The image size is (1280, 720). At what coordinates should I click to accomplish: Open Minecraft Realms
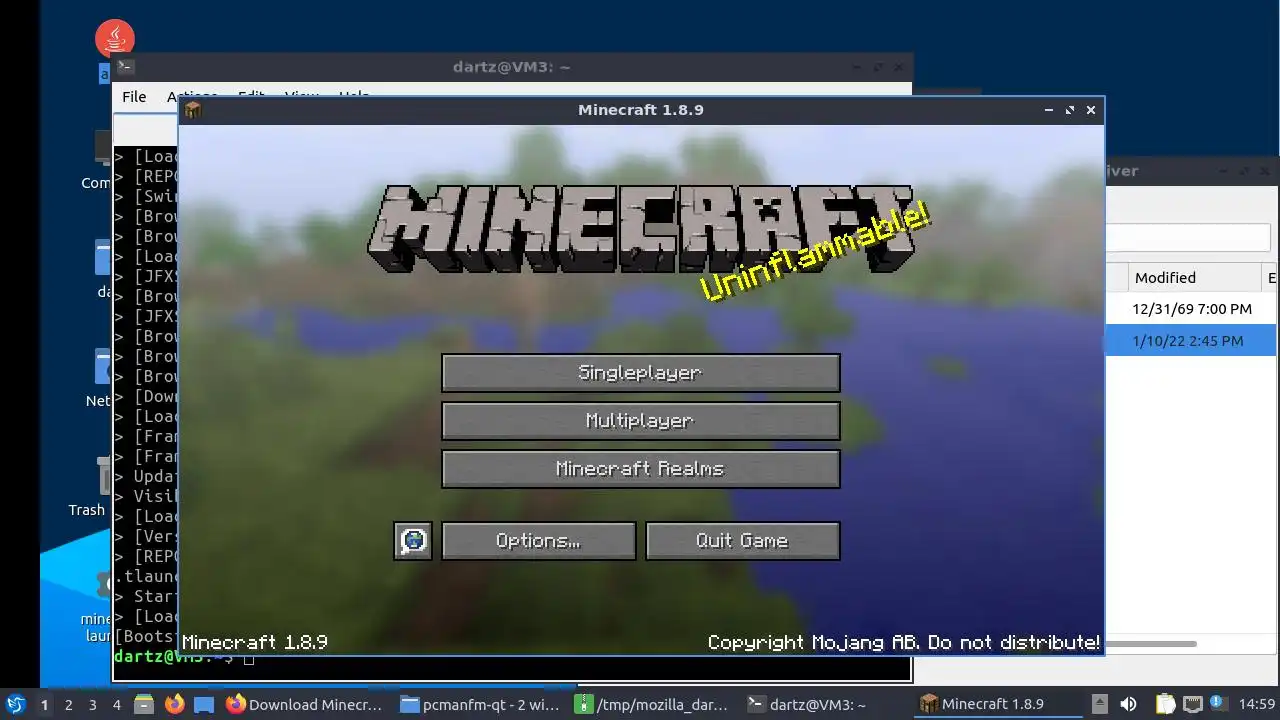(x=640, y=469)
